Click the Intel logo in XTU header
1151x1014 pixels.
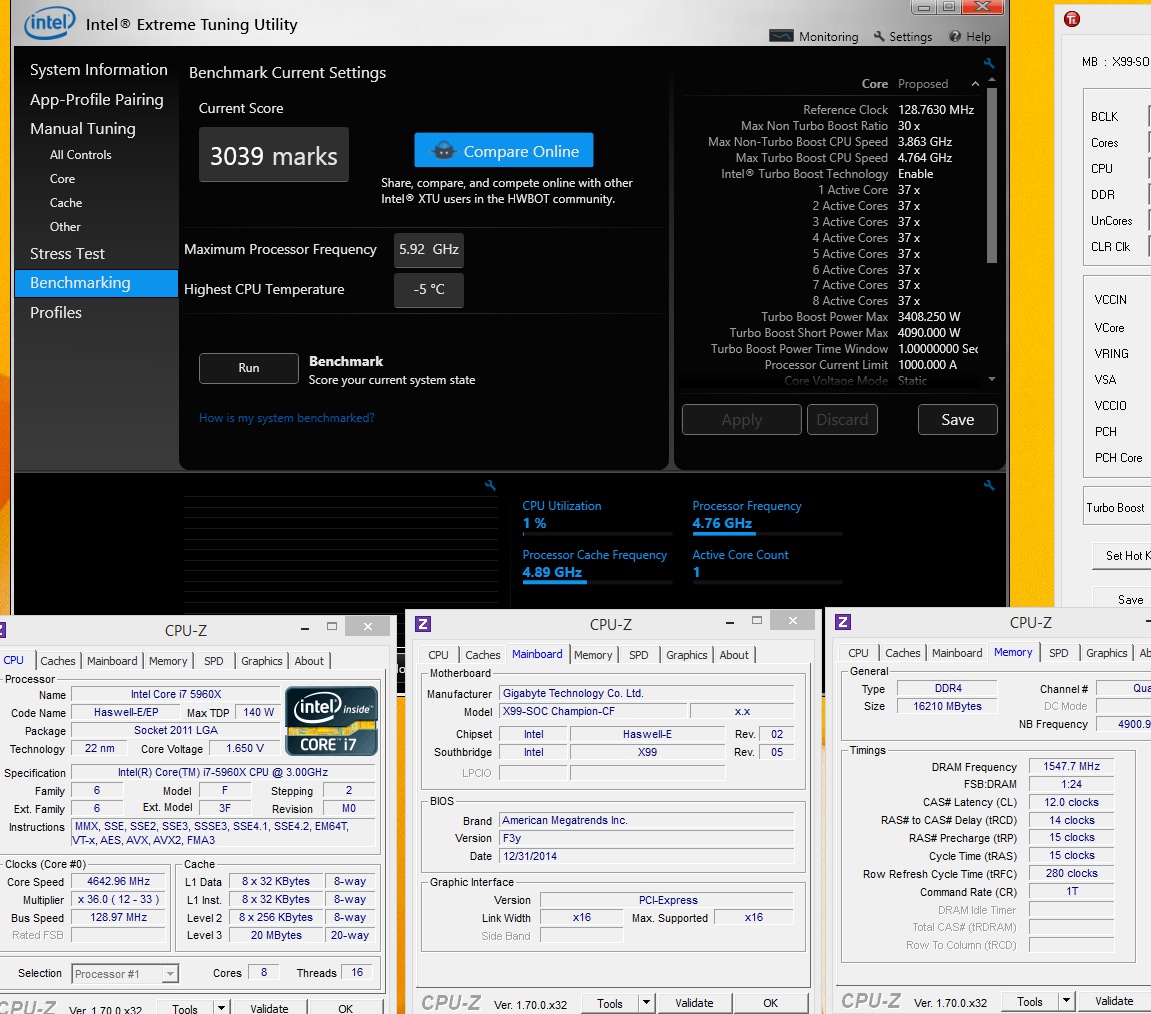click(x=49, y=23)
